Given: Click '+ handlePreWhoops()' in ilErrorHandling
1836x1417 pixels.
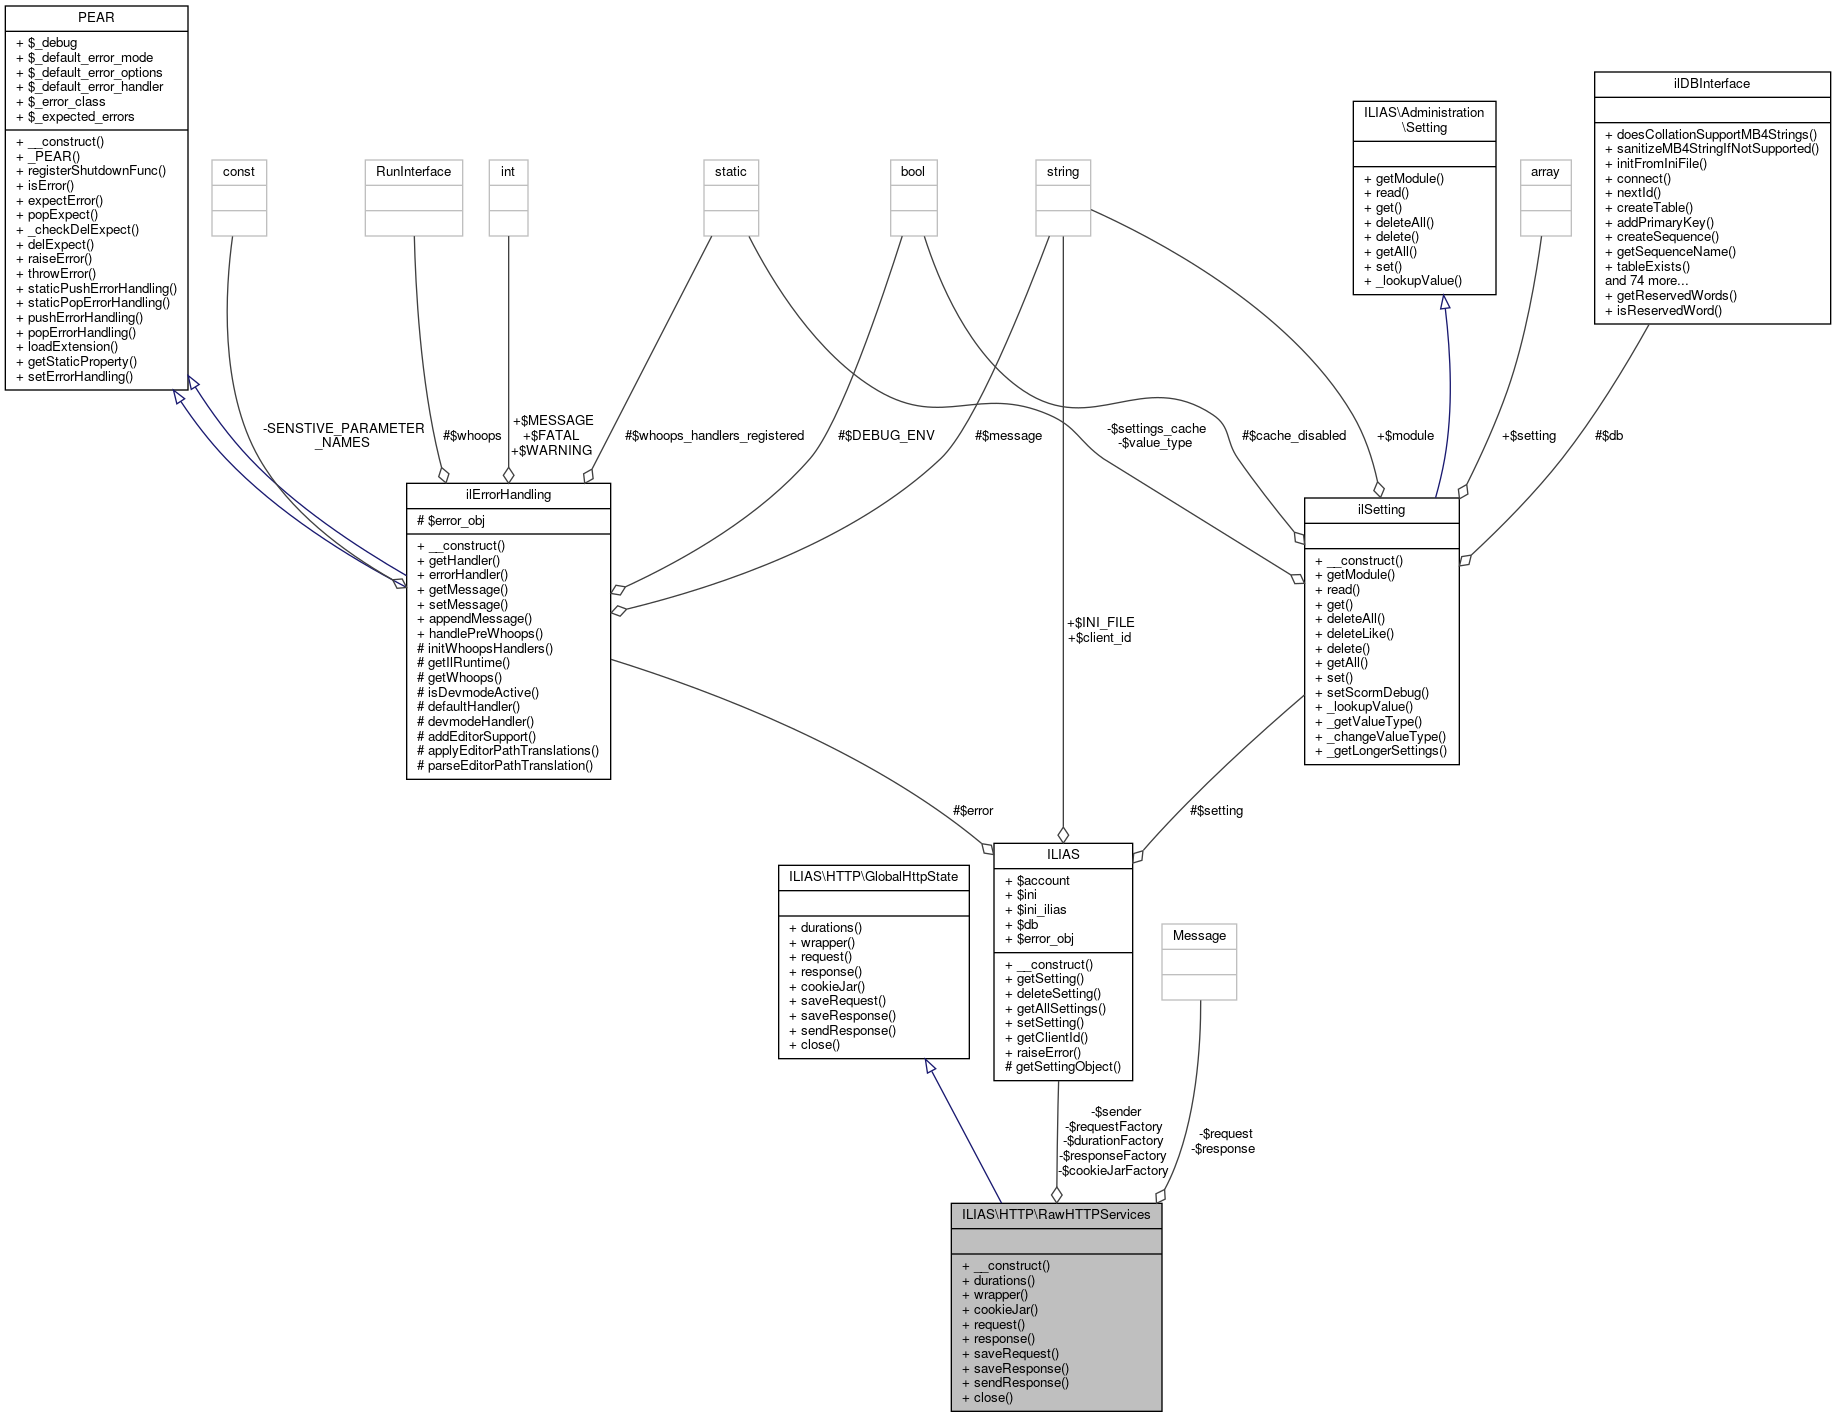Looking at the screenshot, I should (x=480, y=634).
